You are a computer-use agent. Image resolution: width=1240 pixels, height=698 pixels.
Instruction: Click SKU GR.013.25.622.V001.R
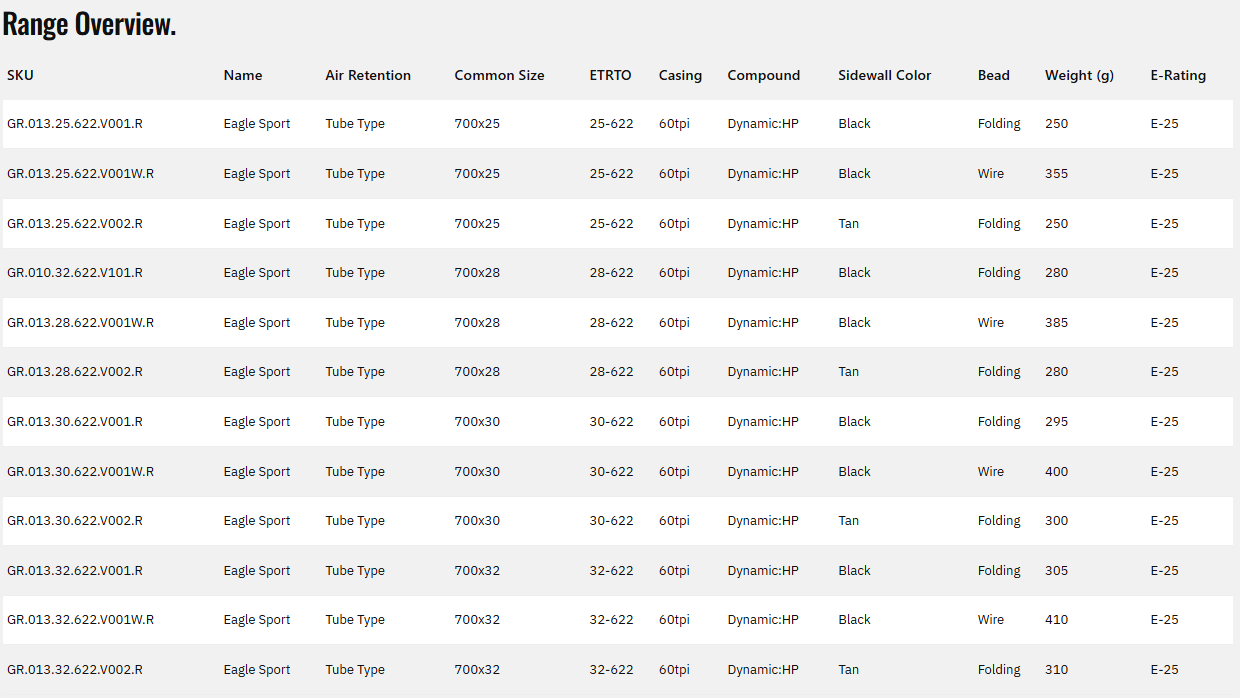click(x=75, y=124)
